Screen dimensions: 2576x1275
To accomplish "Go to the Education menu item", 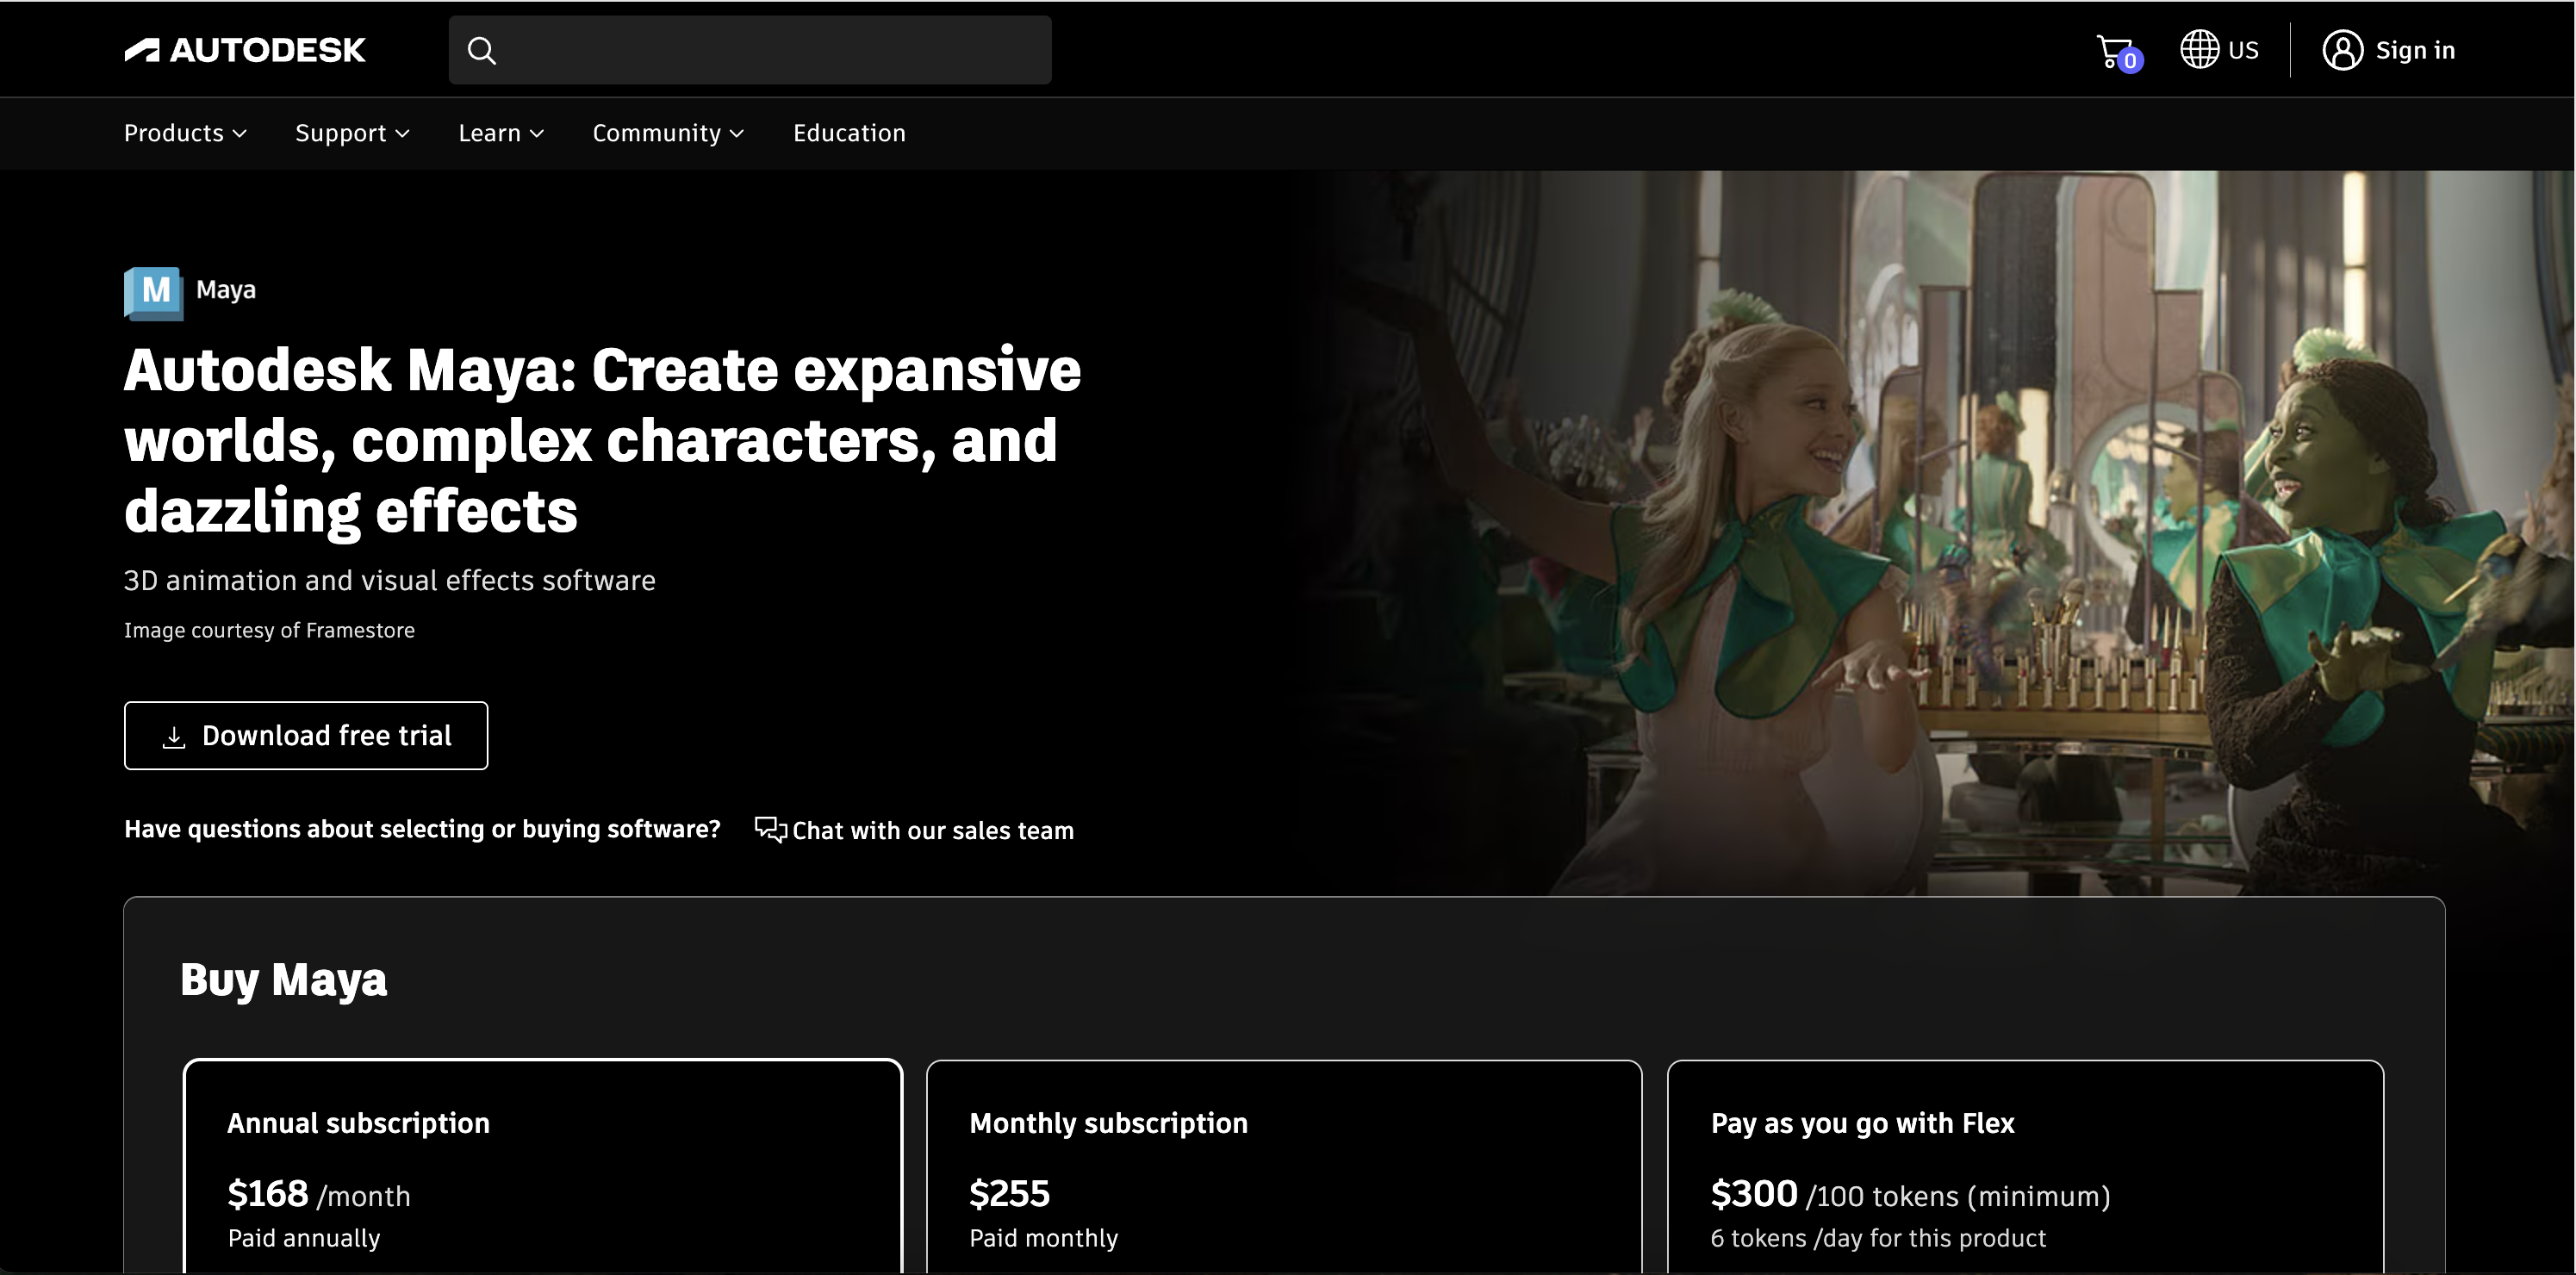I will (849, 133).
